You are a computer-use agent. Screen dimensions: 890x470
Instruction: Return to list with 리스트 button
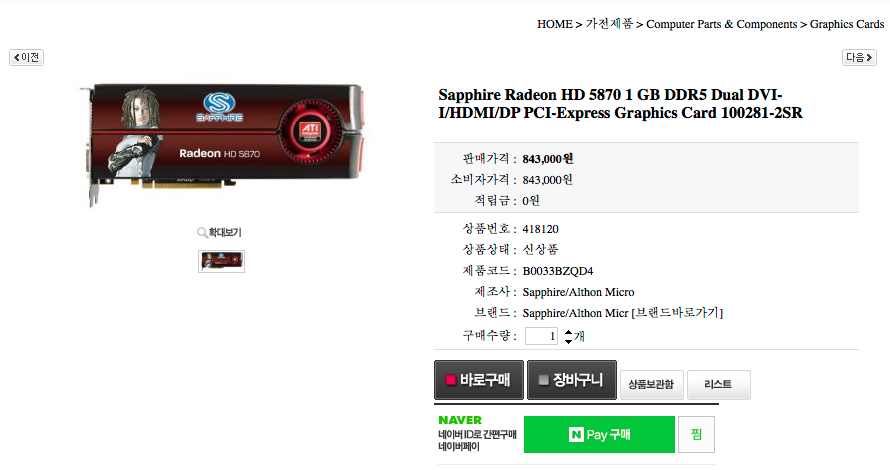[718, 385]
